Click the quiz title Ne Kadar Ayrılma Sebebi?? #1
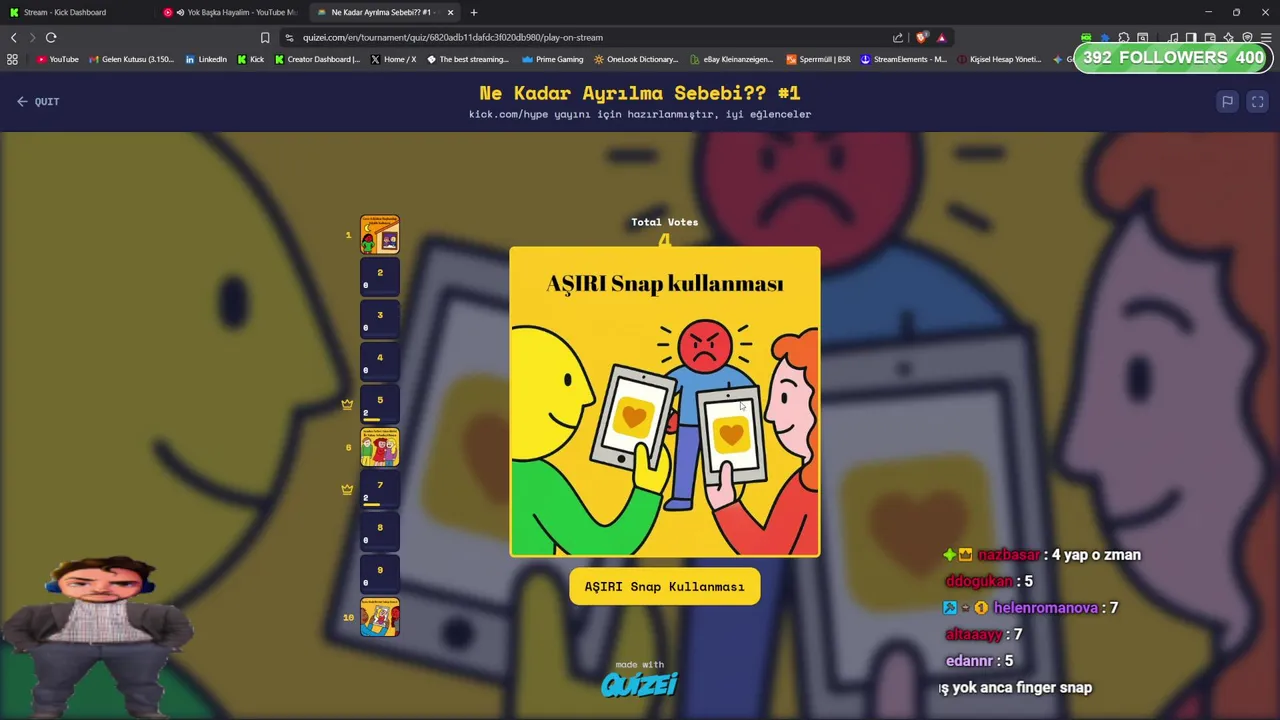This screenshot has height=720, width=1280. (x=640, y=93)
